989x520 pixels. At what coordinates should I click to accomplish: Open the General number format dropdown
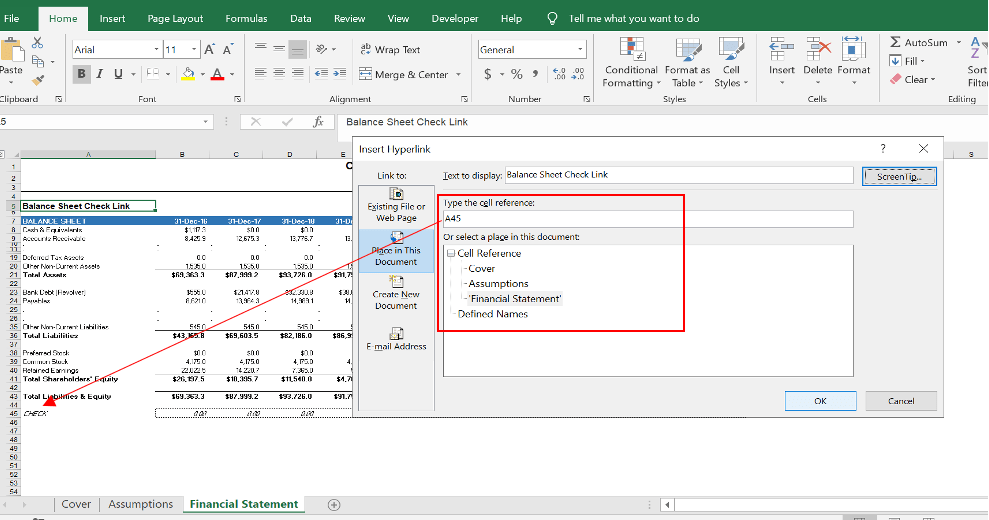point(579,49)
